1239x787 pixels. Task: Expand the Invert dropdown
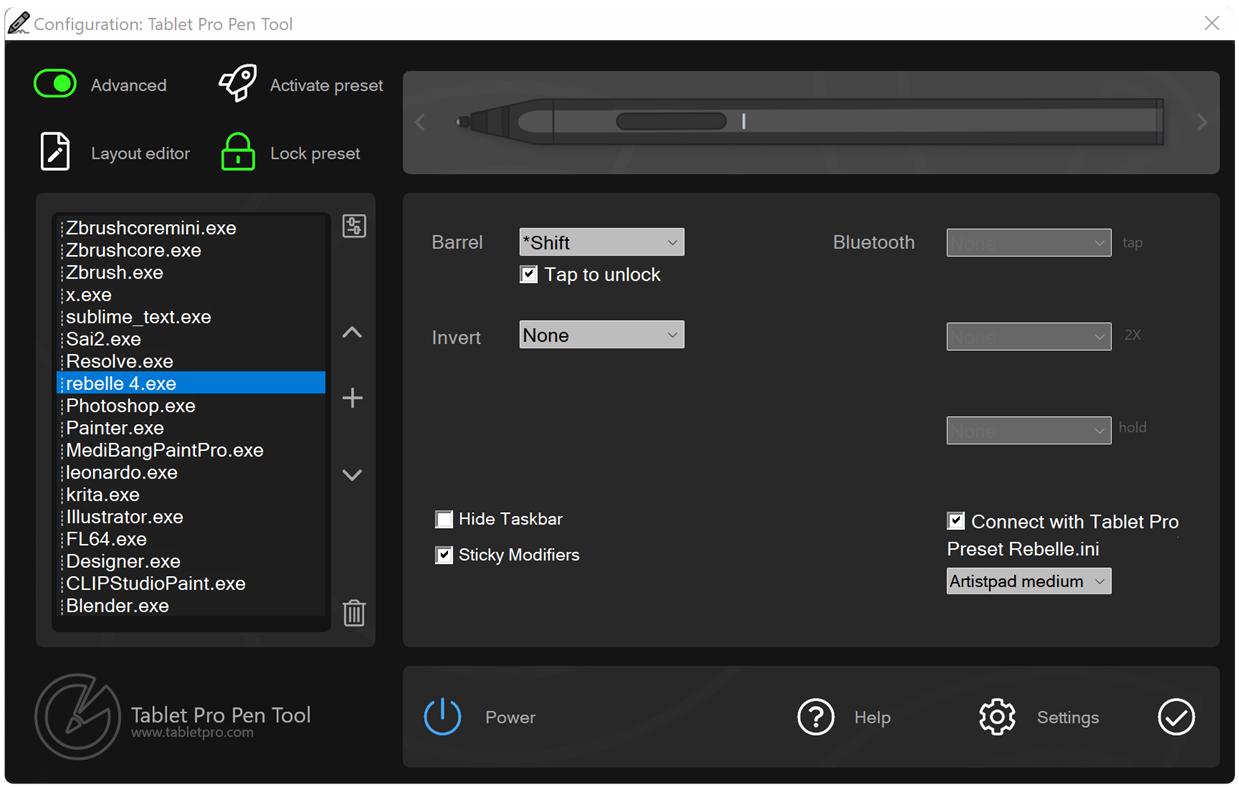pyautogui.click(x=601, y=336)
